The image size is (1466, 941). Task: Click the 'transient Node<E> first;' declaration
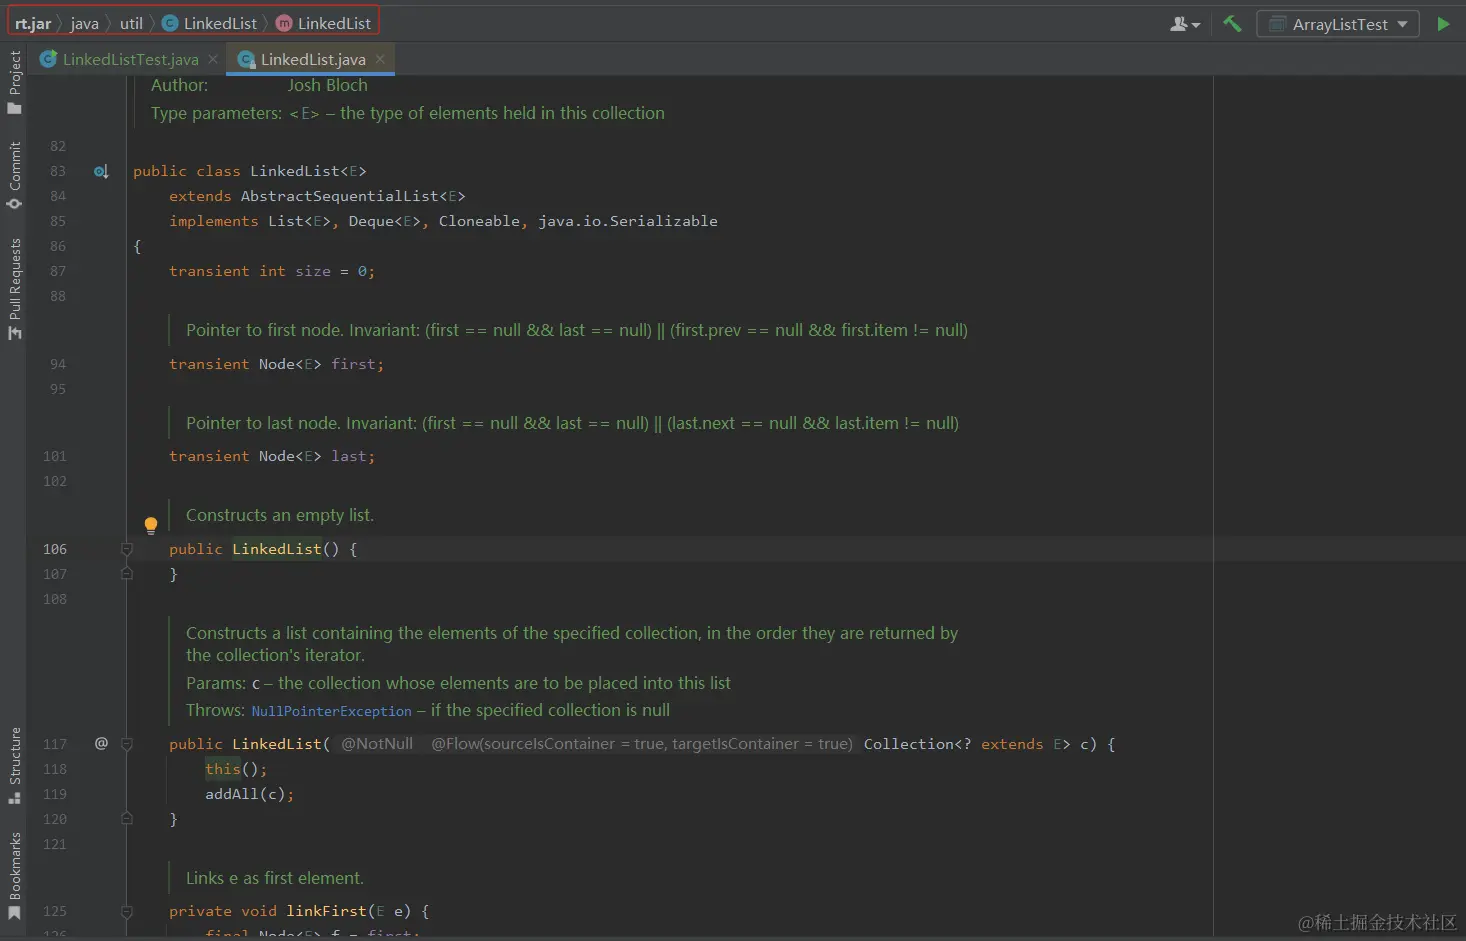pyautogui.click(x=276, y=364)
